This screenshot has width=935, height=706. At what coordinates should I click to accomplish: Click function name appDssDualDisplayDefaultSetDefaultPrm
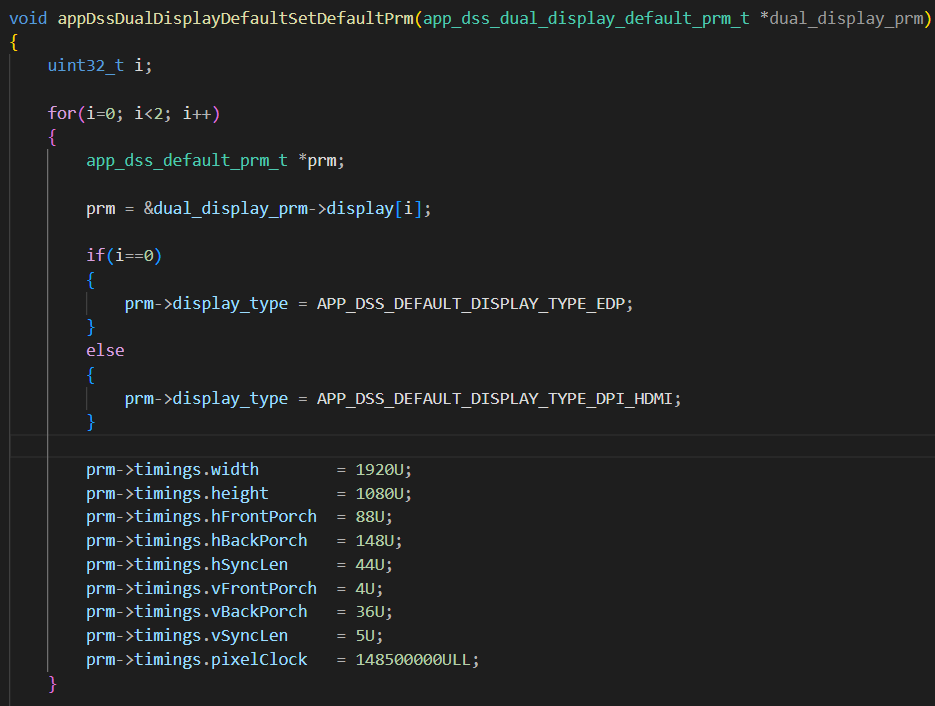pyautogui.click(x=236, y=18)
